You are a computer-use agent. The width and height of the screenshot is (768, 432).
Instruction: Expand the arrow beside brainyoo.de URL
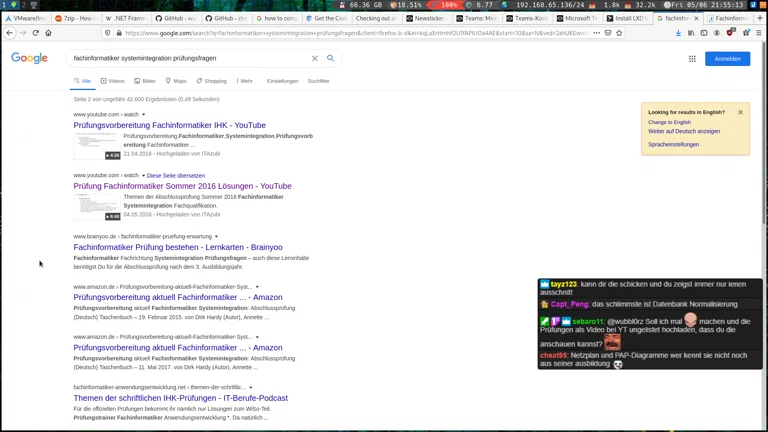(x=216, y=237)
